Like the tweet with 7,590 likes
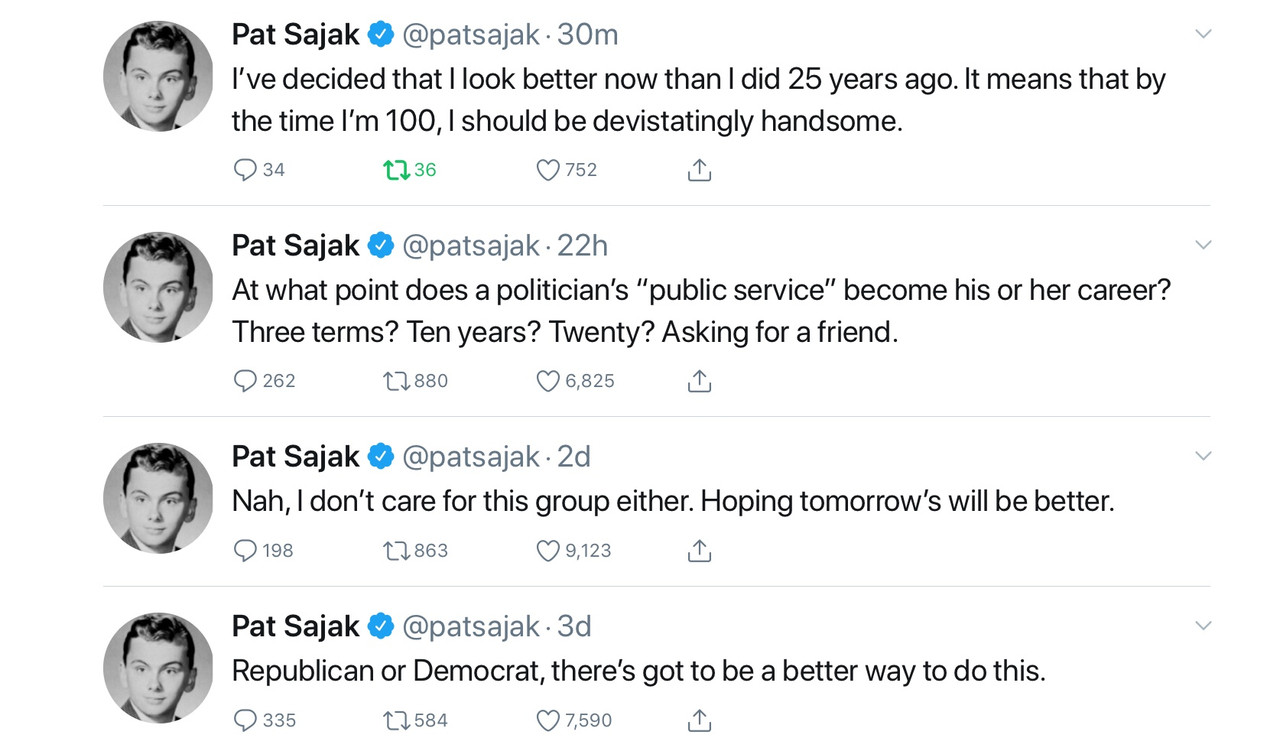Image resolution: width=1280 pixels, height=755 pixels. pyautogui.click(x=548, y=721)
